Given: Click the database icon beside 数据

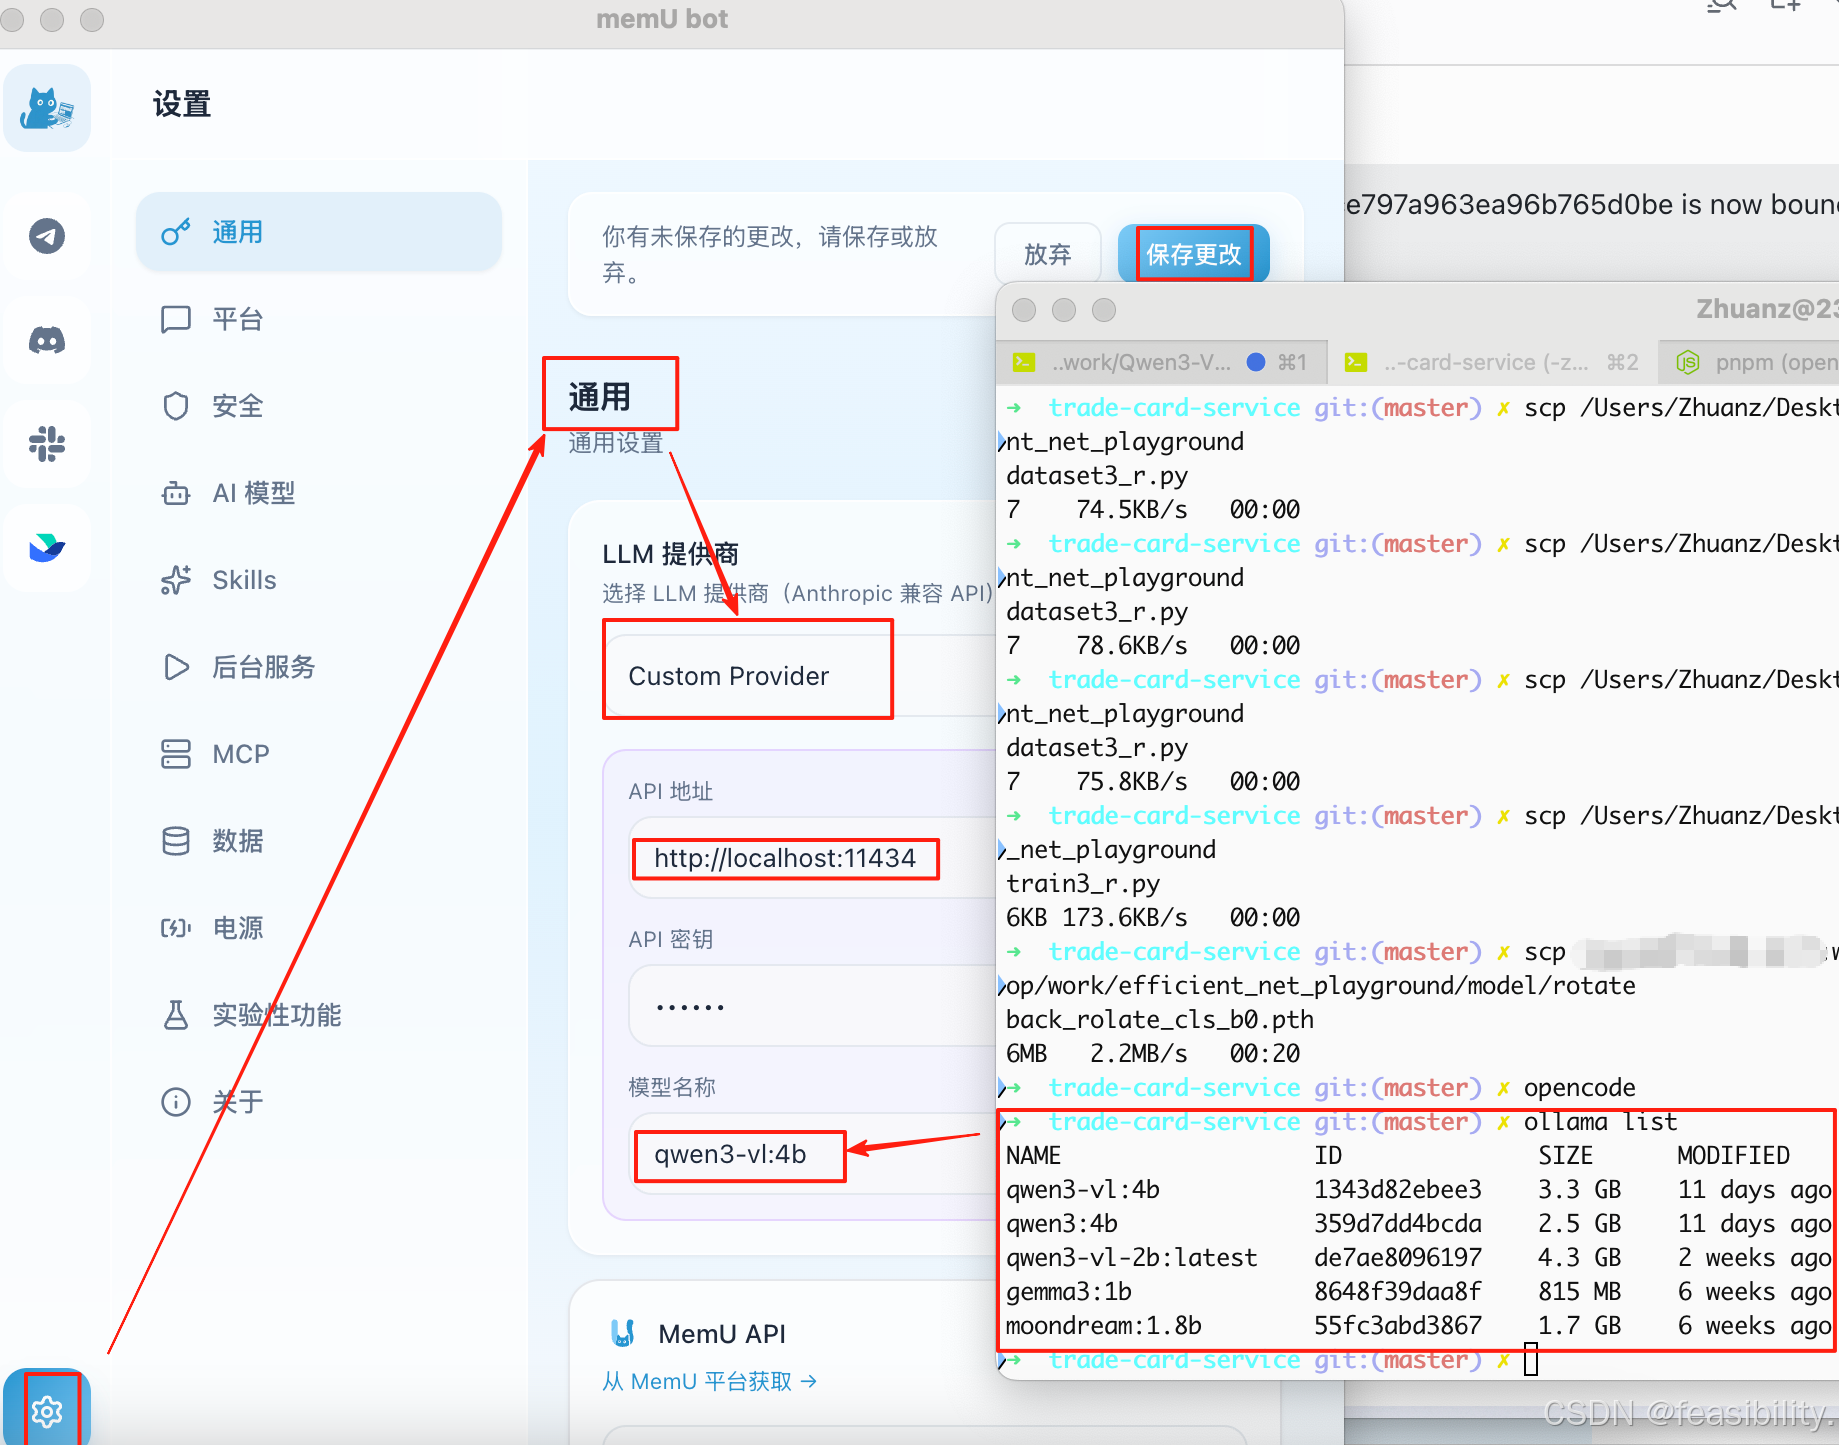Looking at the screenshot, I should pyautogui.click(x=176, y=841).
